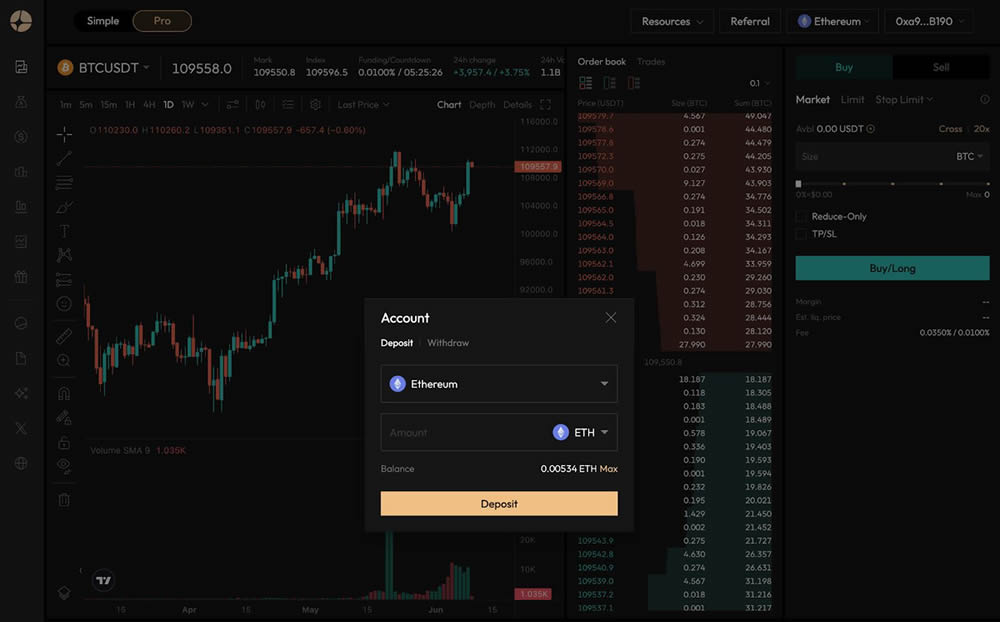Screen dimensions: 1000x622
Task: Click the order size leverage slider
Action: [892, 184]
